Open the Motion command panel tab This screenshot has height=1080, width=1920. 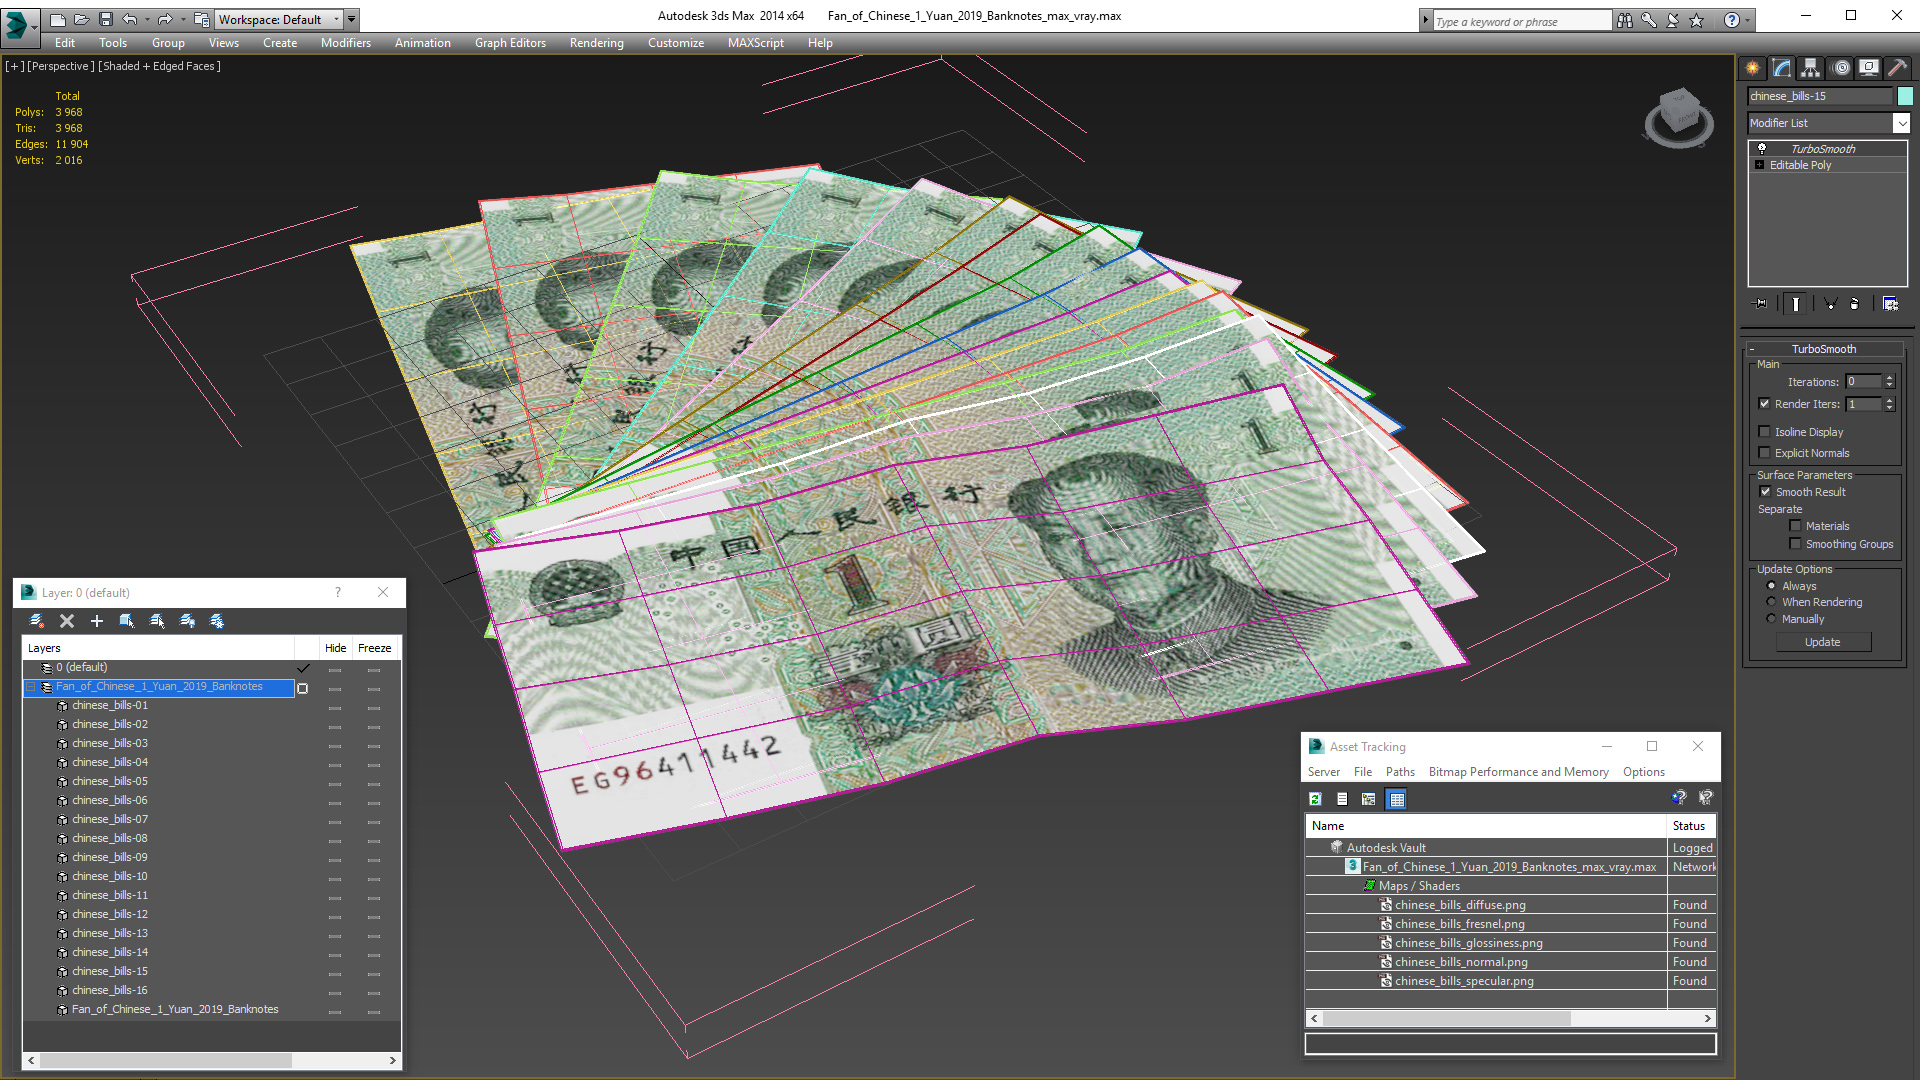[1841, 68]
